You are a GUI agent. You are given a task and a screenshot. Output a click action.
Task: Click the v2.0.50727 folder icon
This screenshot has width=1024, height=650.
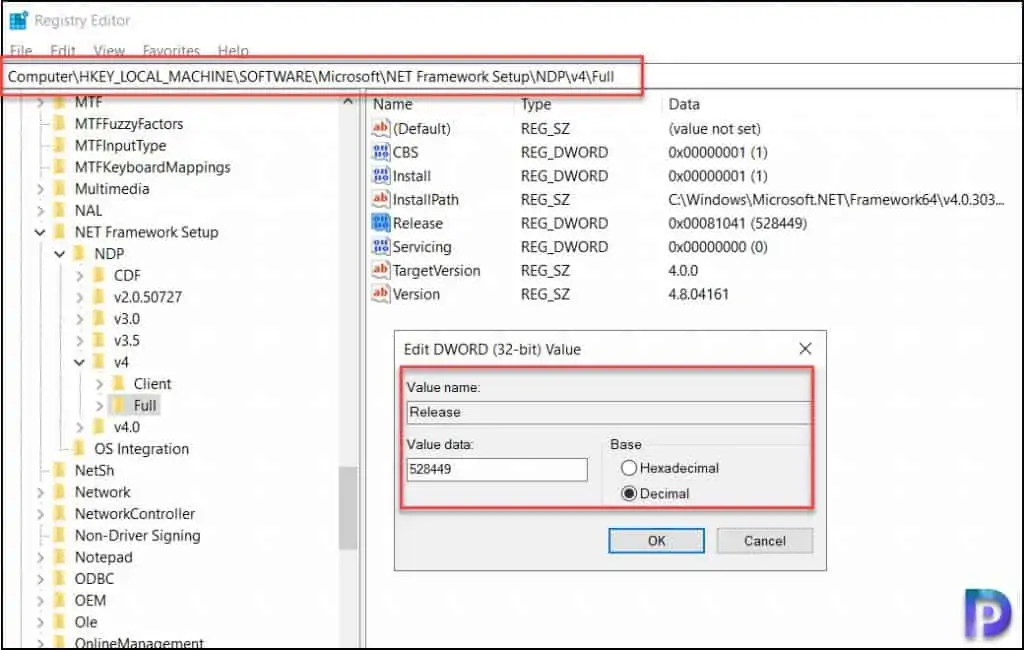(x=99, y=297)
